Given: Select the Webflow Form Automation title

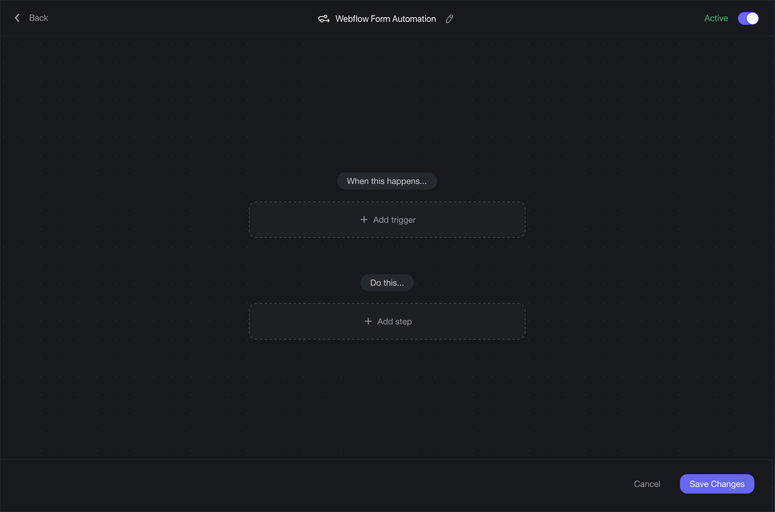Looking at the screenshot, I should [386, 19].
